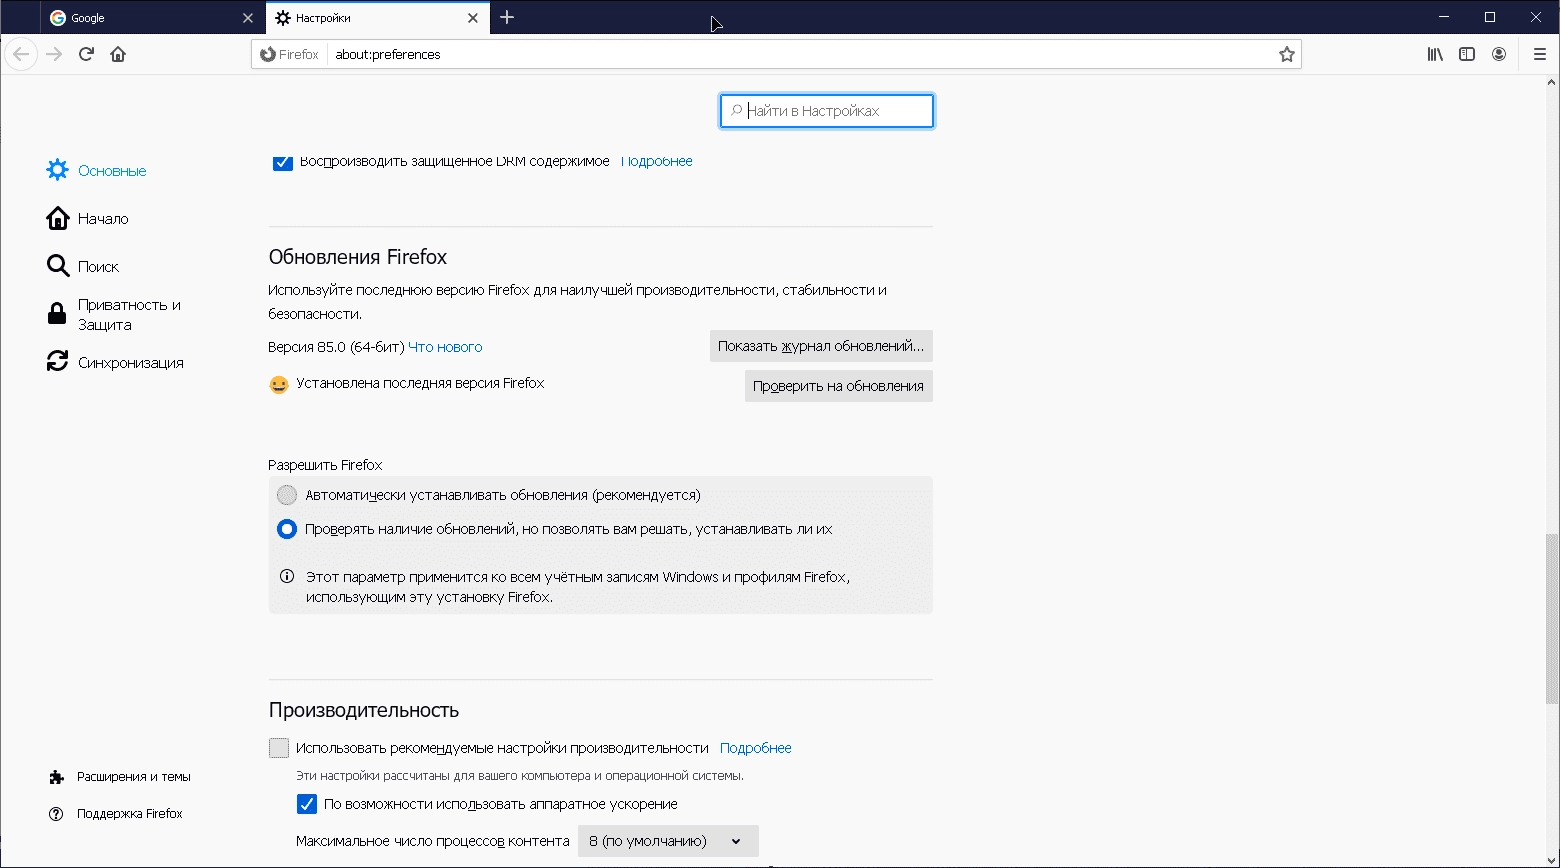Select check-for-updates-but-let-you-decide radio button
Image resolution: width=1560 pixels, height=868 pixels.
[x=287, y=529]
